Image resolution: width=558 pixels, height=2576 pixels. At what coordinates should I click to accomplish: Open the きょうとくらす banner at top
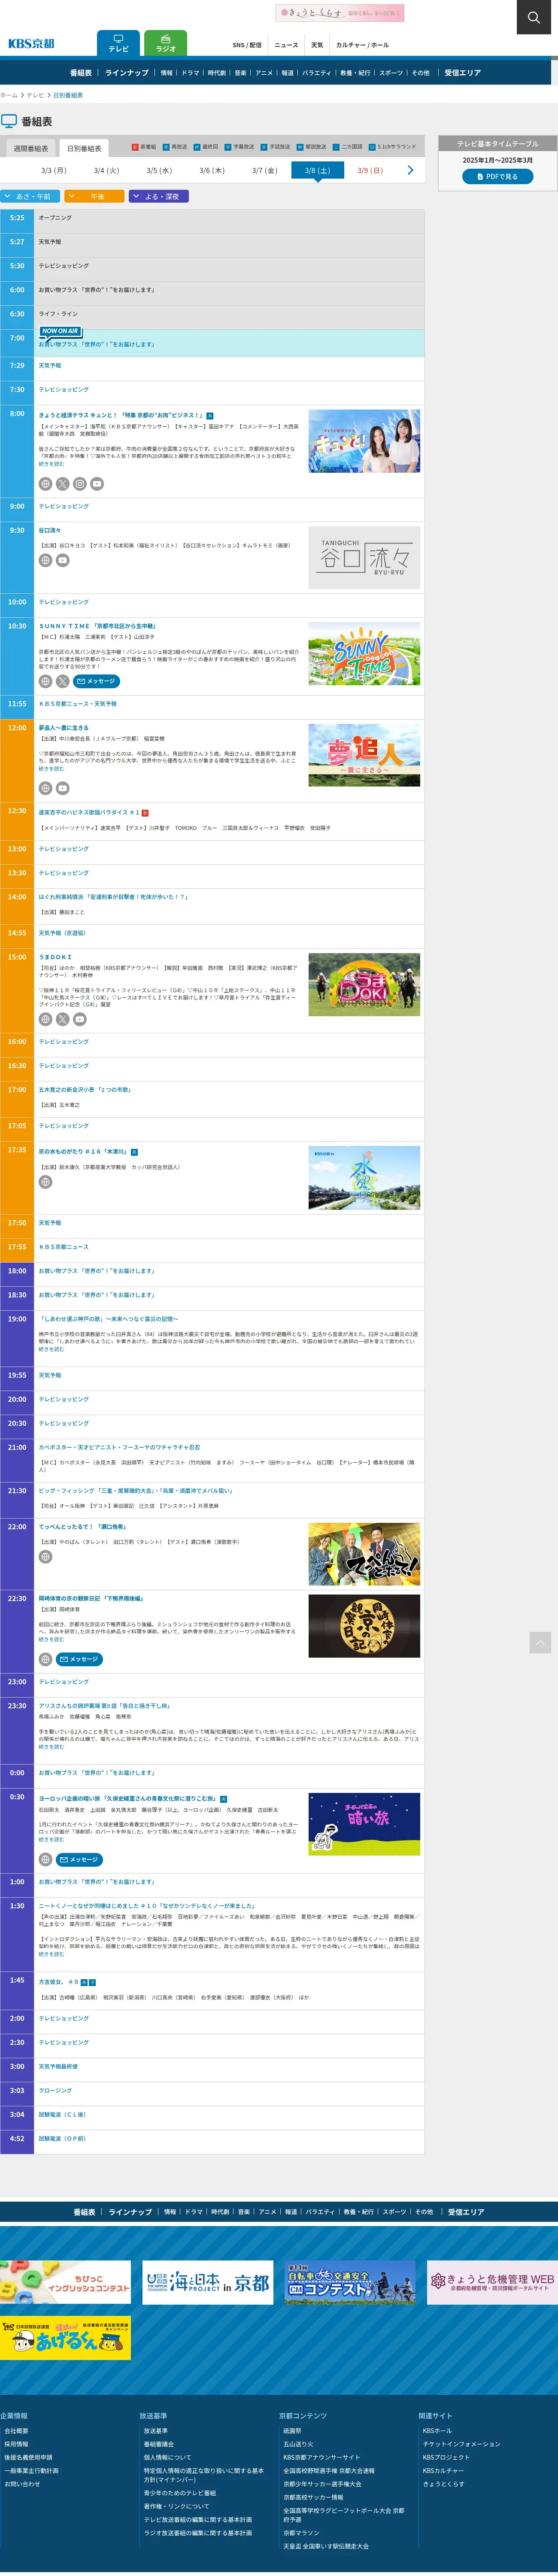(340, 13)
